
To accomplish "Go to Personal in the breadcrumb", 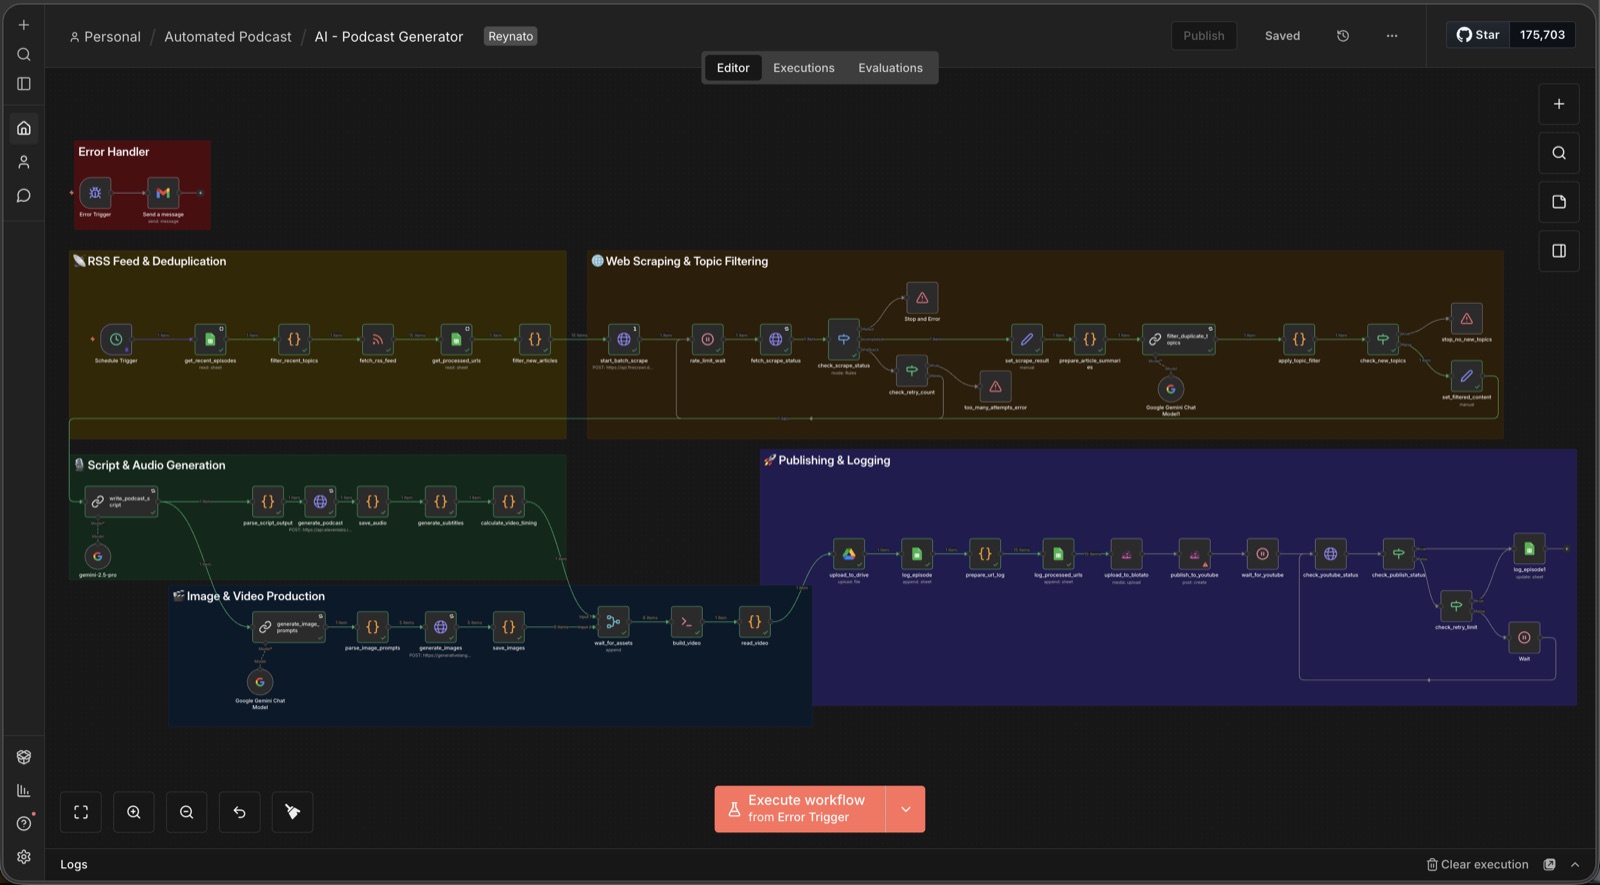I will [105, 37].
